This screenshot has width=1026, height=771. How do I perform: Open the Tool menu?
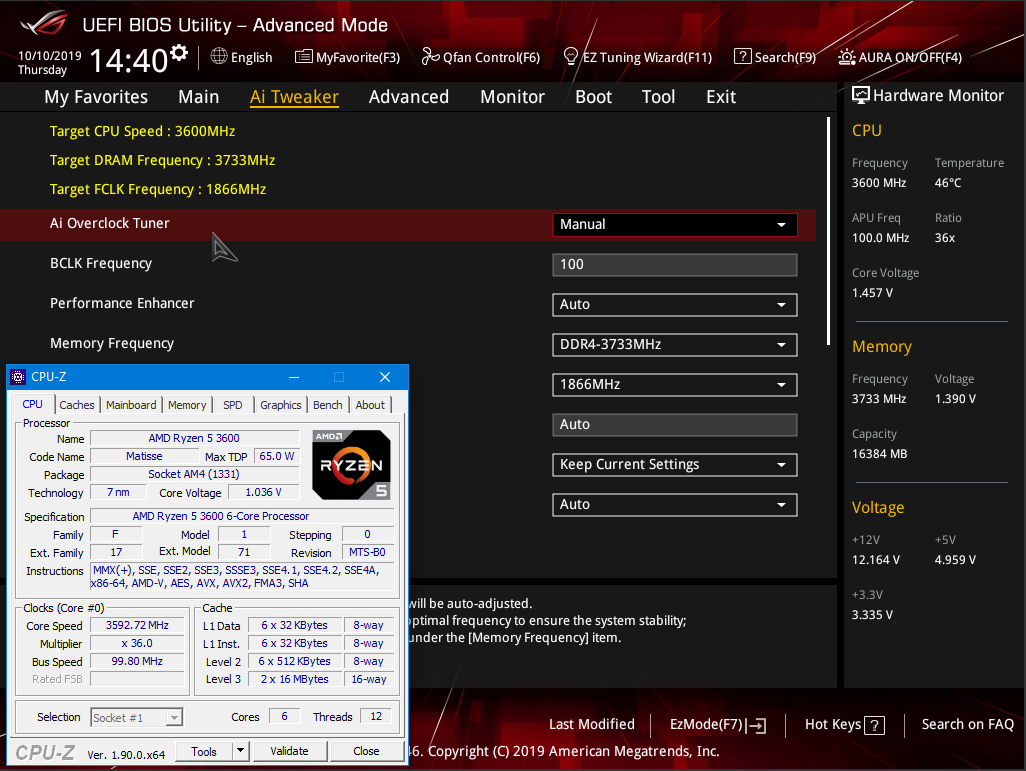tap(658, 97)
